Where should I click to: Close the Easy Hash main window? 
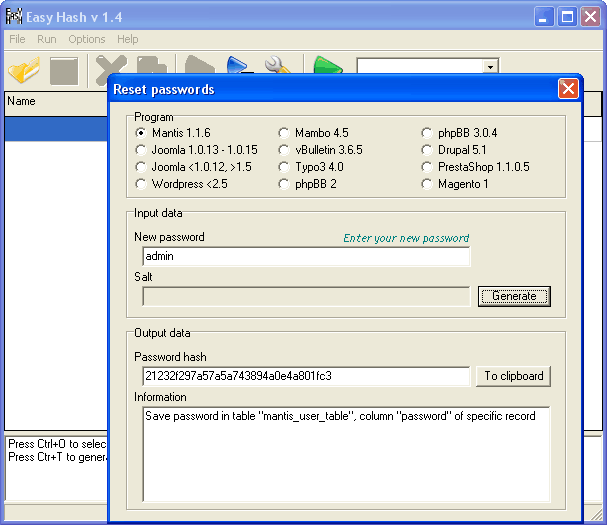point(590,17)
